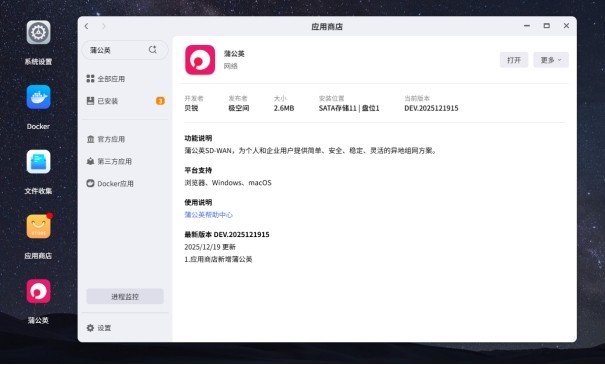Go forward using the right arrow

coord(103,26)
